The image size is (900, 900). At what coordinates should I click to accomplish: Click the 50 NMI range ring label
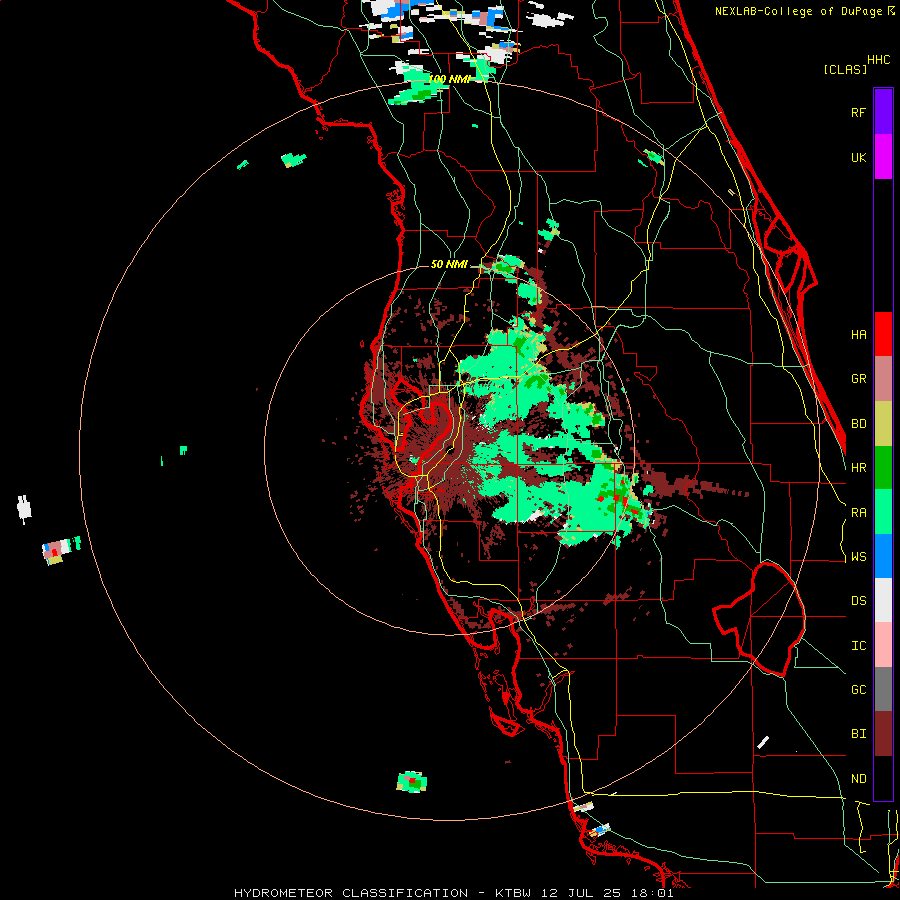(449, 264)
